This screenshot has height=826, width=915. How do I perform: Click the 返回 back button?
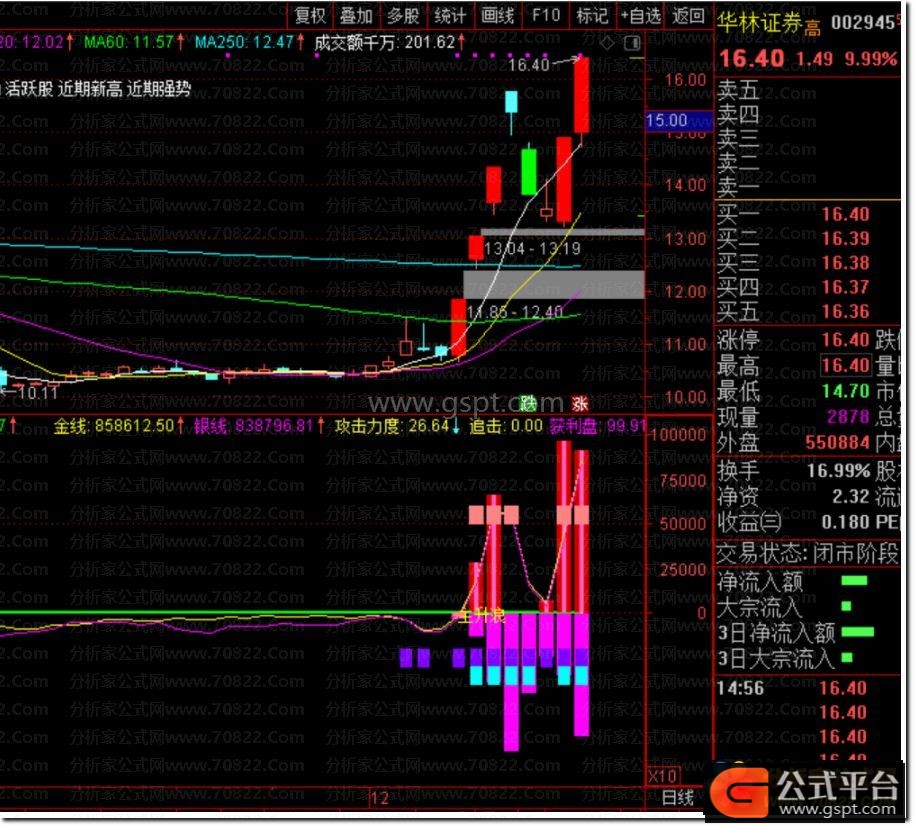pos(688,16)
